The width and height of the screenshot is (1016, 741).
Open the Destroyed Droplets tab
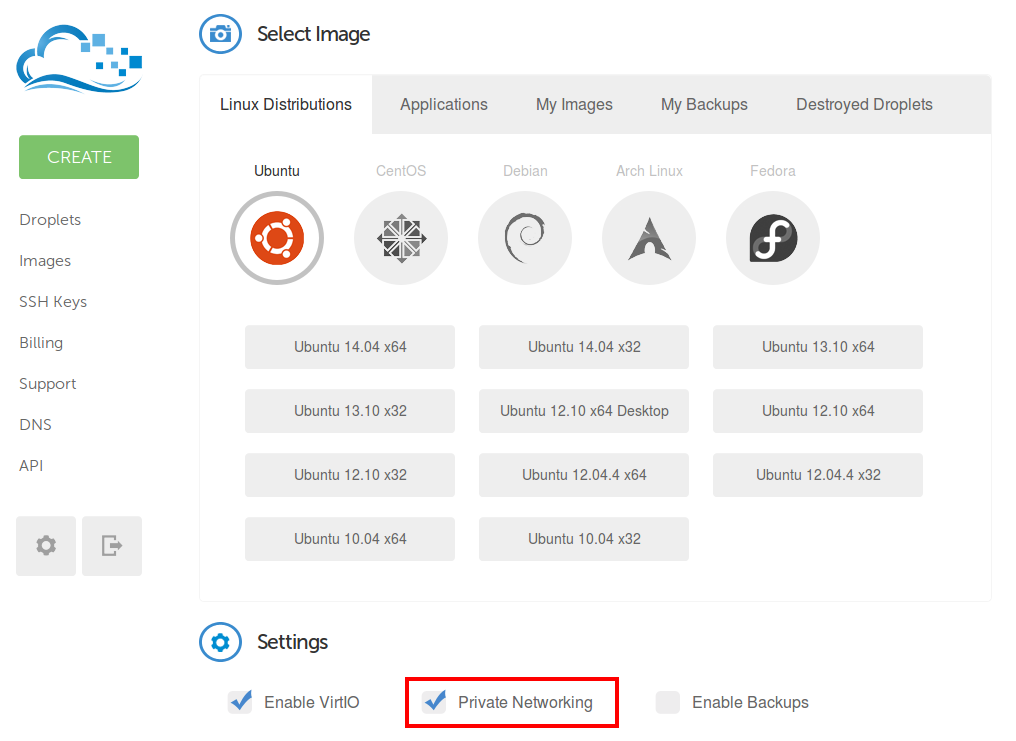[864, 104]
